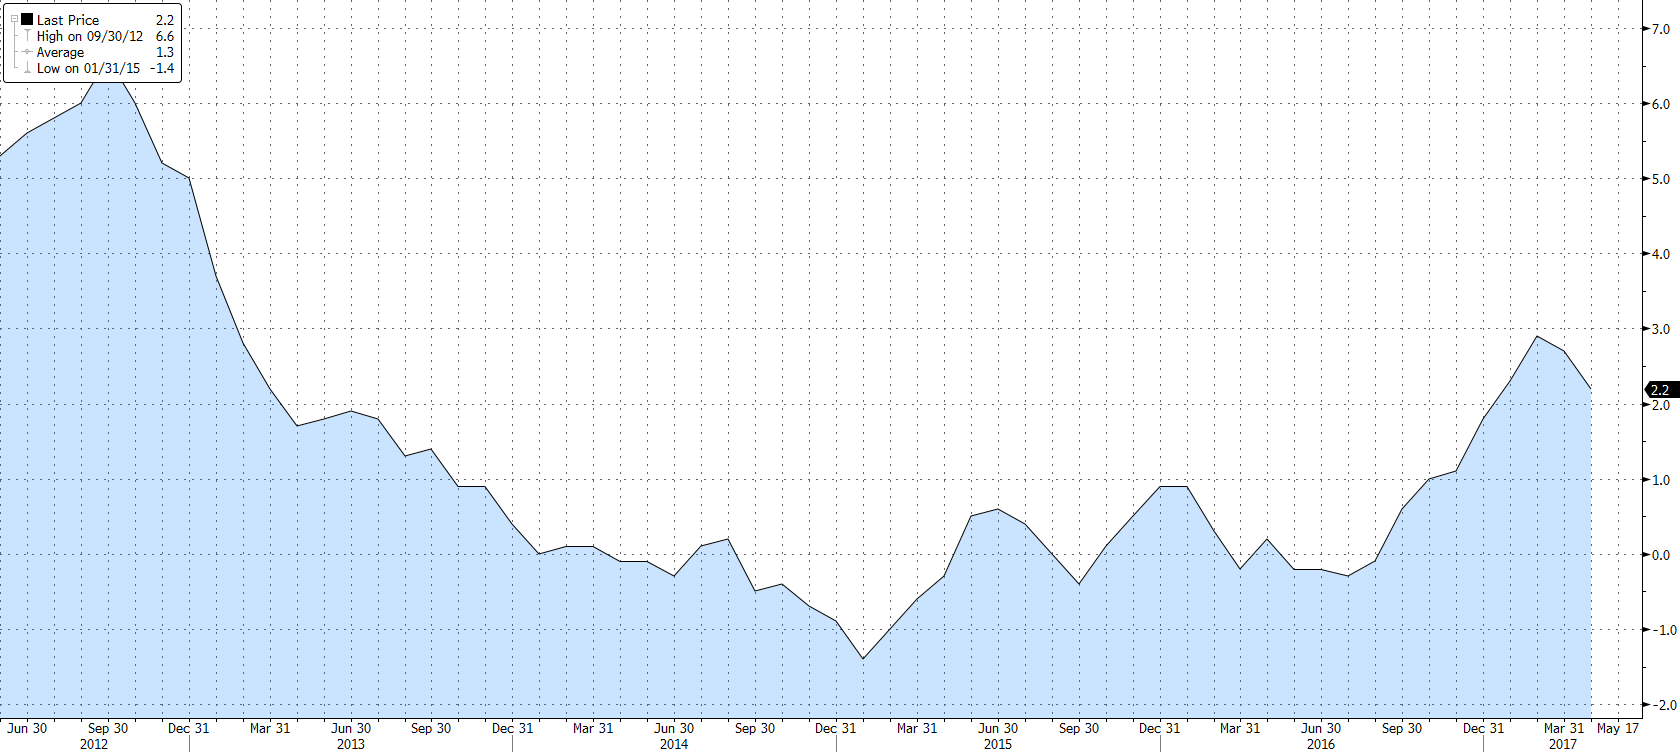Click the 'Jun 30' label above 2015
This screenshot has width=1680, height=753.
998,728
